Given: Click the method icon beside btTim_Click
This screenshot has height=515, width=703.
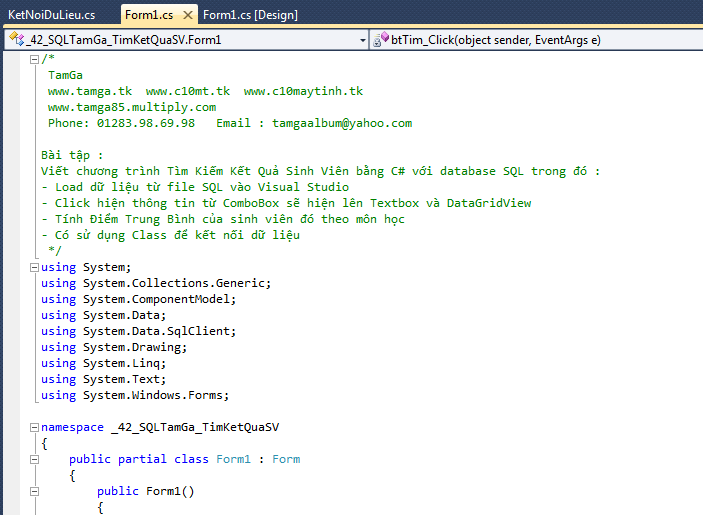Looking at the screenshot, I should pos(381,39).
